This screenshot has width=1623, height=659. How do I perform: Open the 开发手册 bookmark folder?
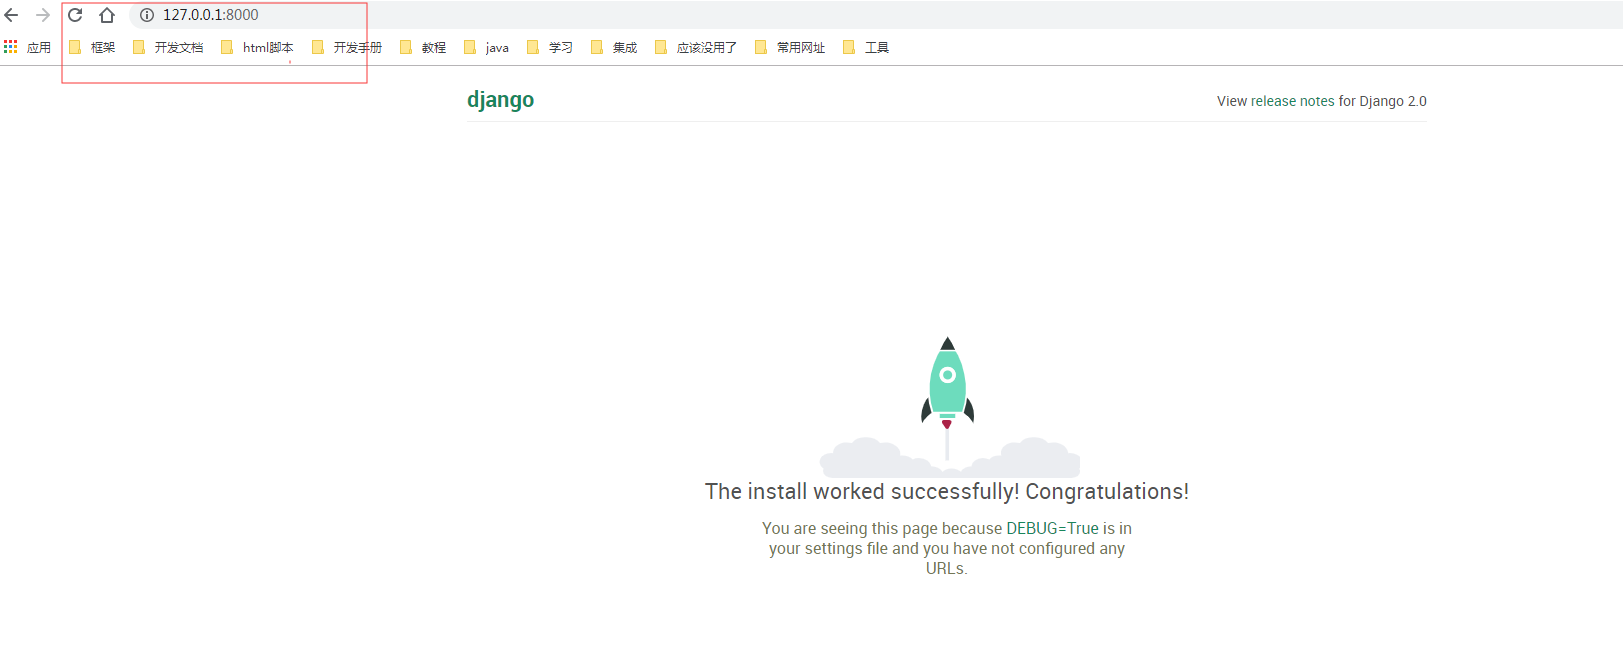[x=347, y=47]
